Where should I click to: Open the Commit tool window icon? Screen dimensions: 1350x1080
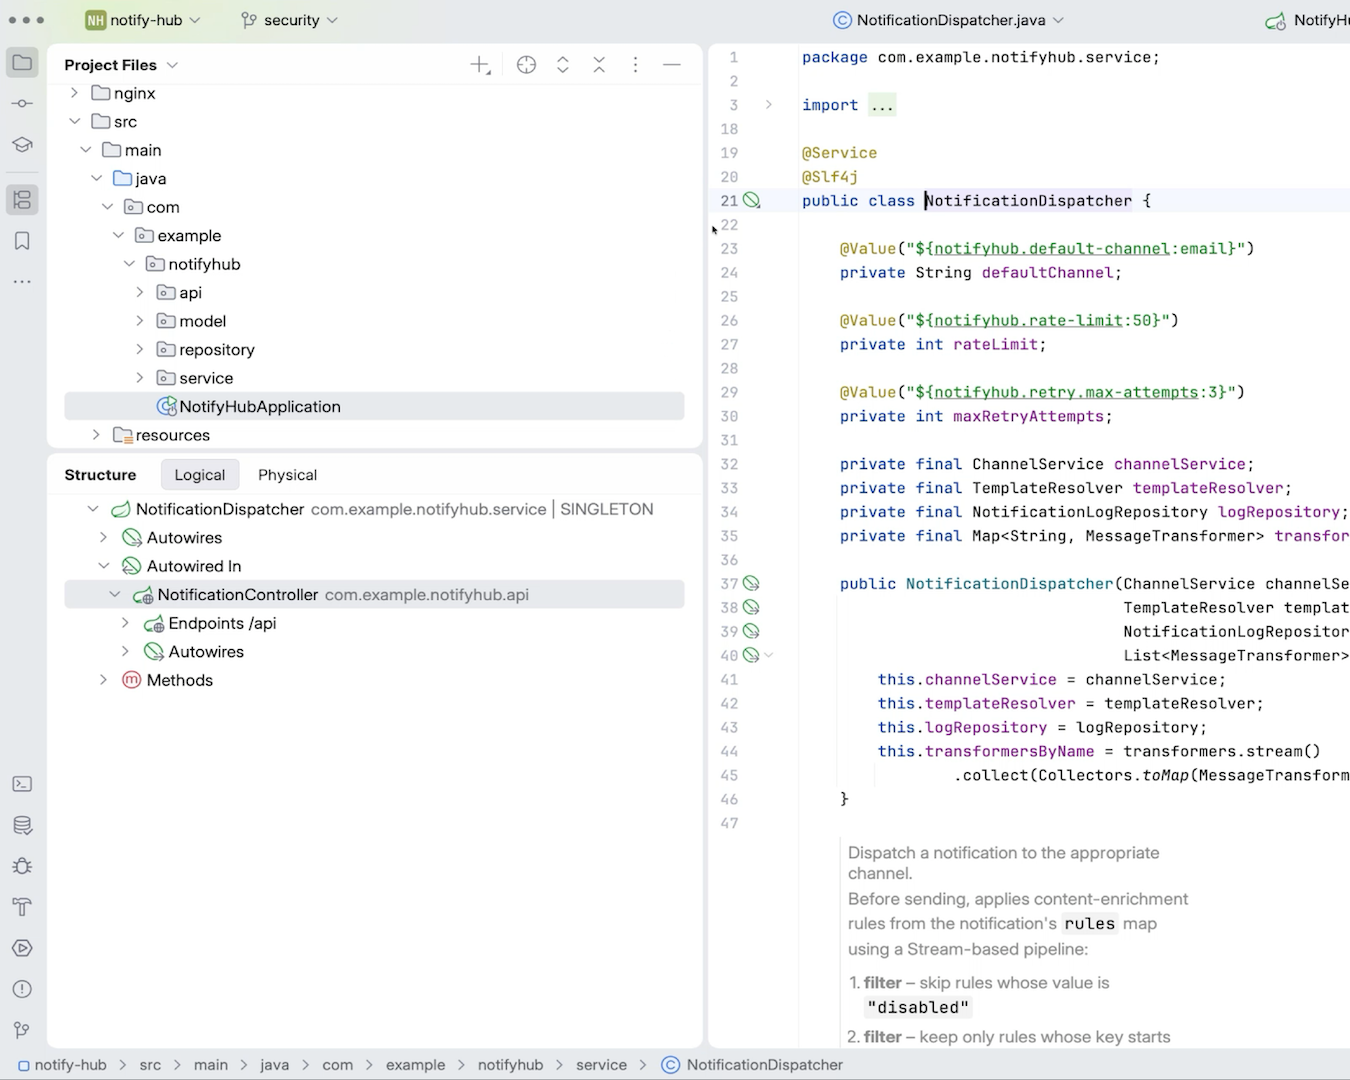(22, 104)
